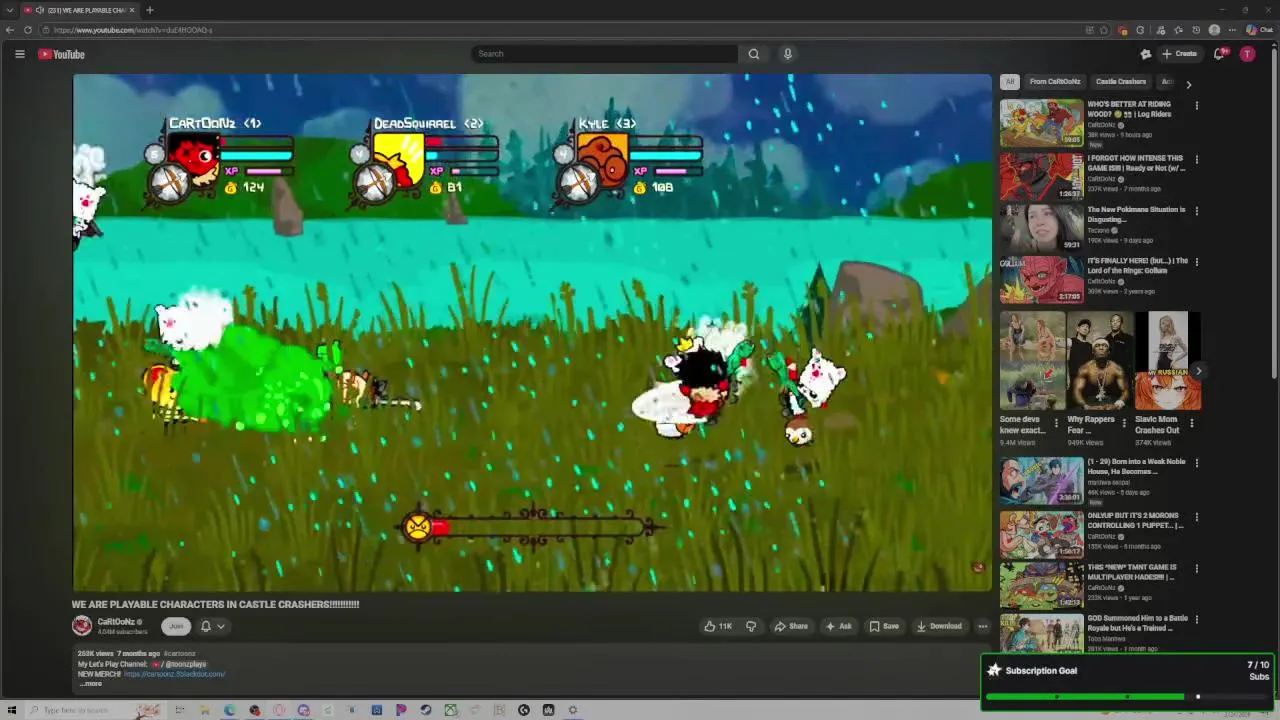
Task: Open the YouTube hamburger guide menu
Action: pyautogui.click(x=19, y=54)
